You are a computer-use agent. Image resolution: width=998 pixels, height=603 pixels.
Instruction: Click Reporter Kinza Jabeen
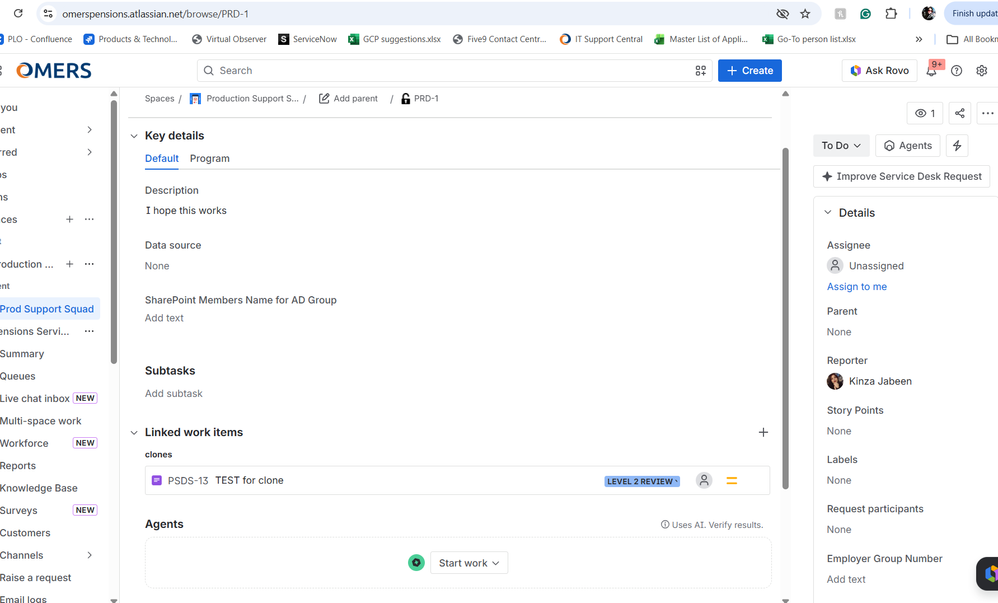[869, 381]
